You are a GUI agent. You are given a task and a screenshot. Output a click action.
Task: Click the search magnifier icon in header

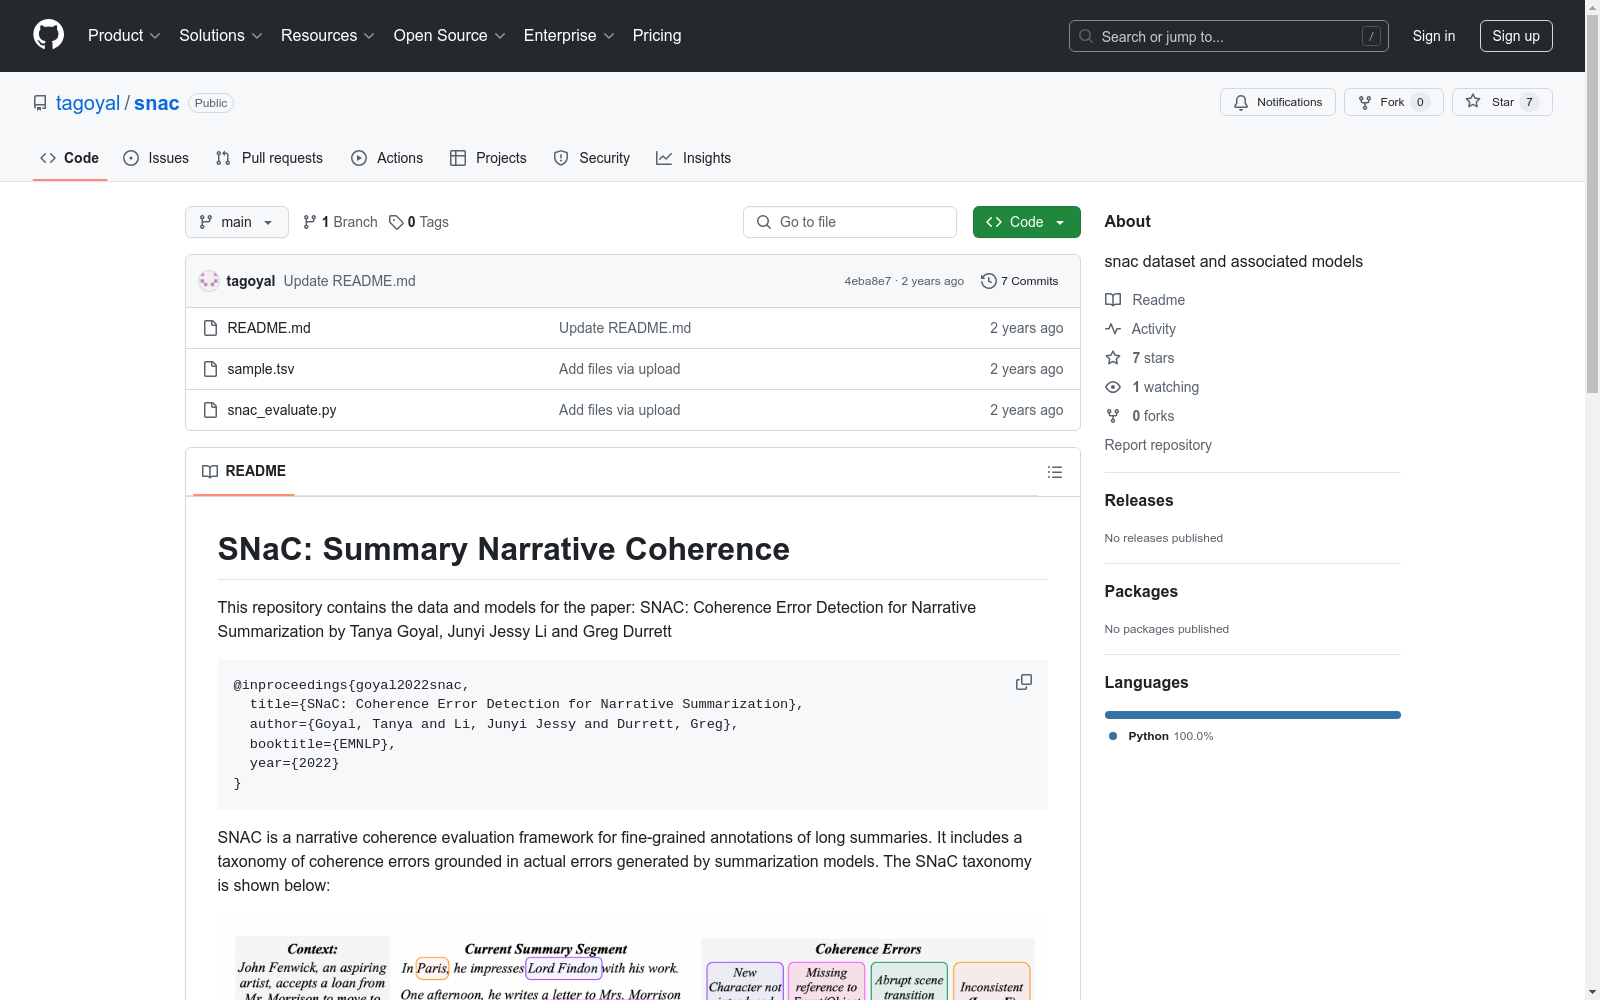coord(1086,36)
